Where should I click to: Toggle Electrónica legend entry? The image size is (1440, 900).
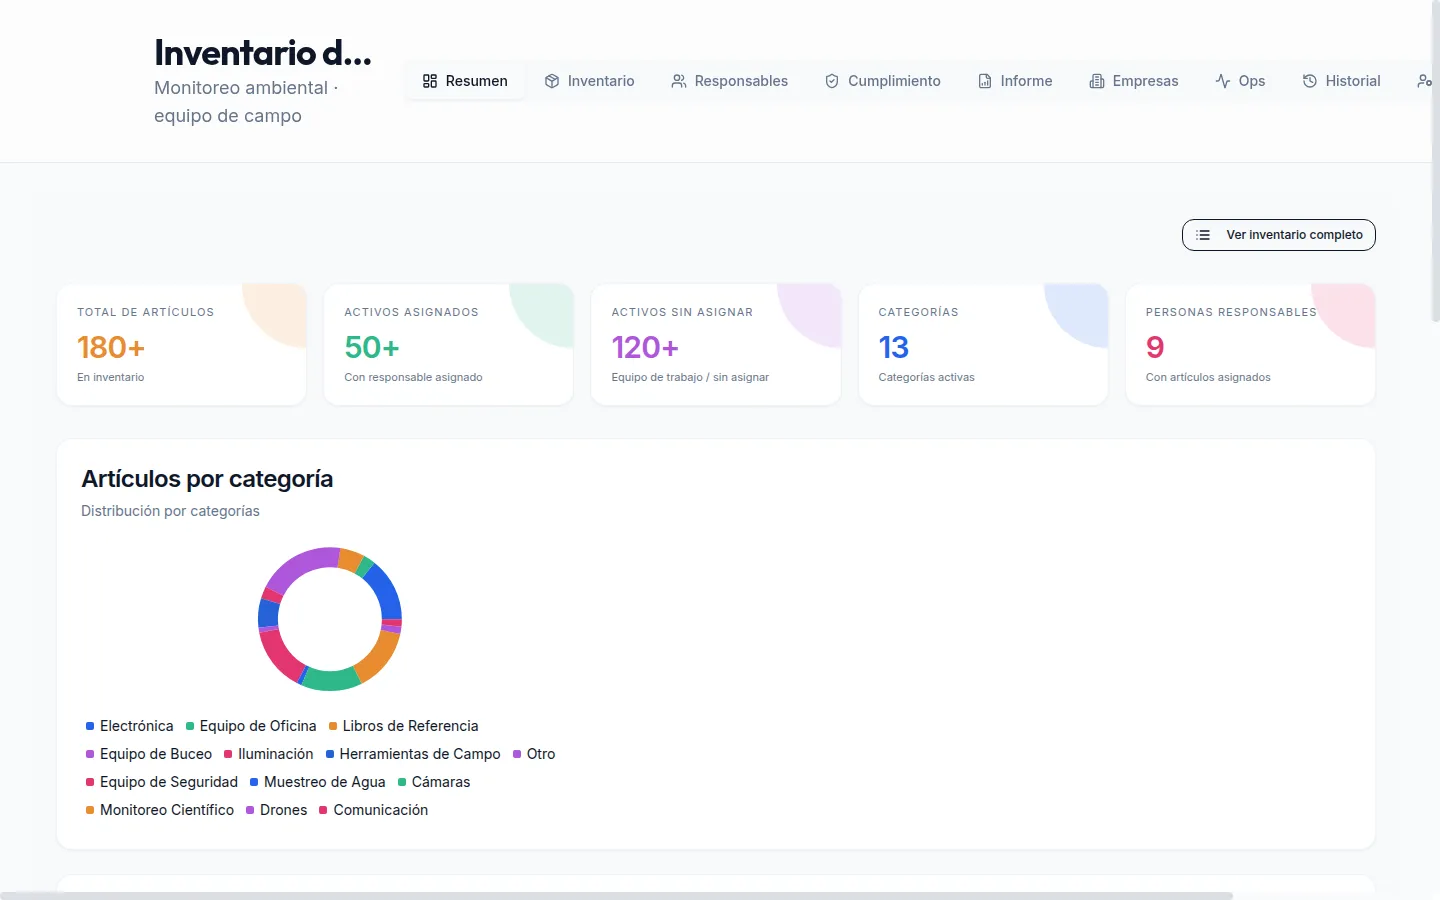(130, 726)
